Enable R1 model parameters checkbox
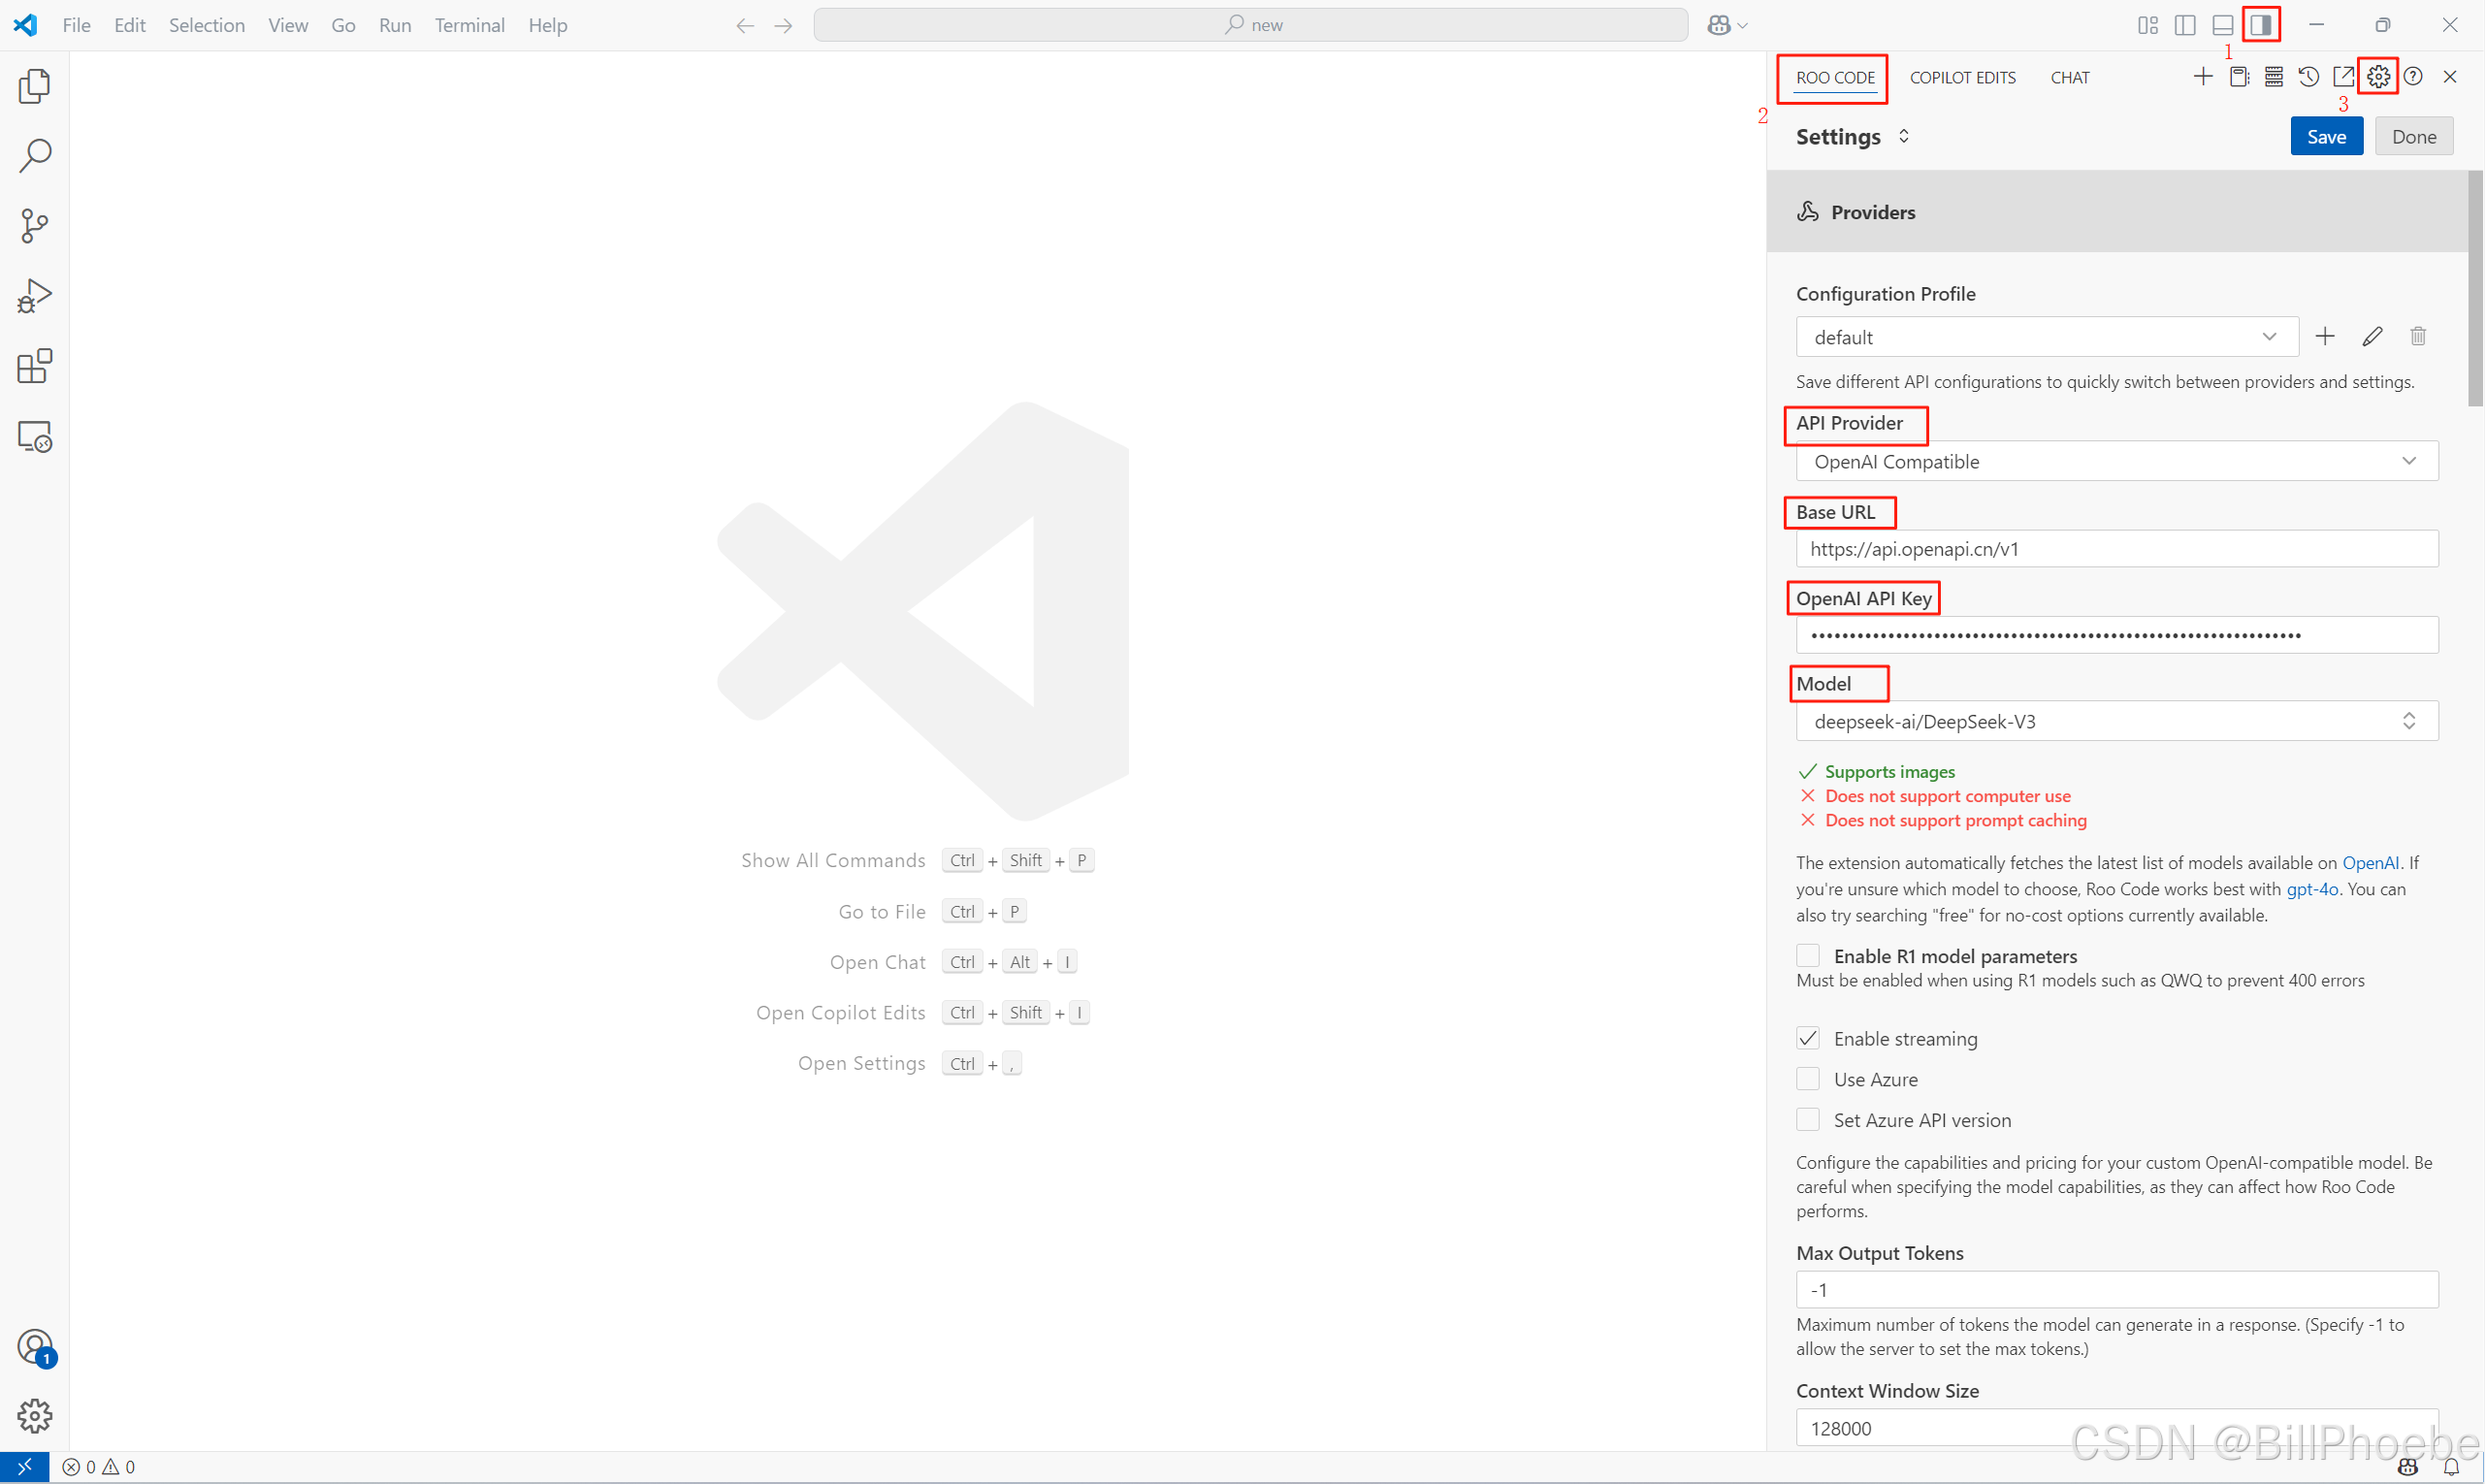 pos(1808,956)
